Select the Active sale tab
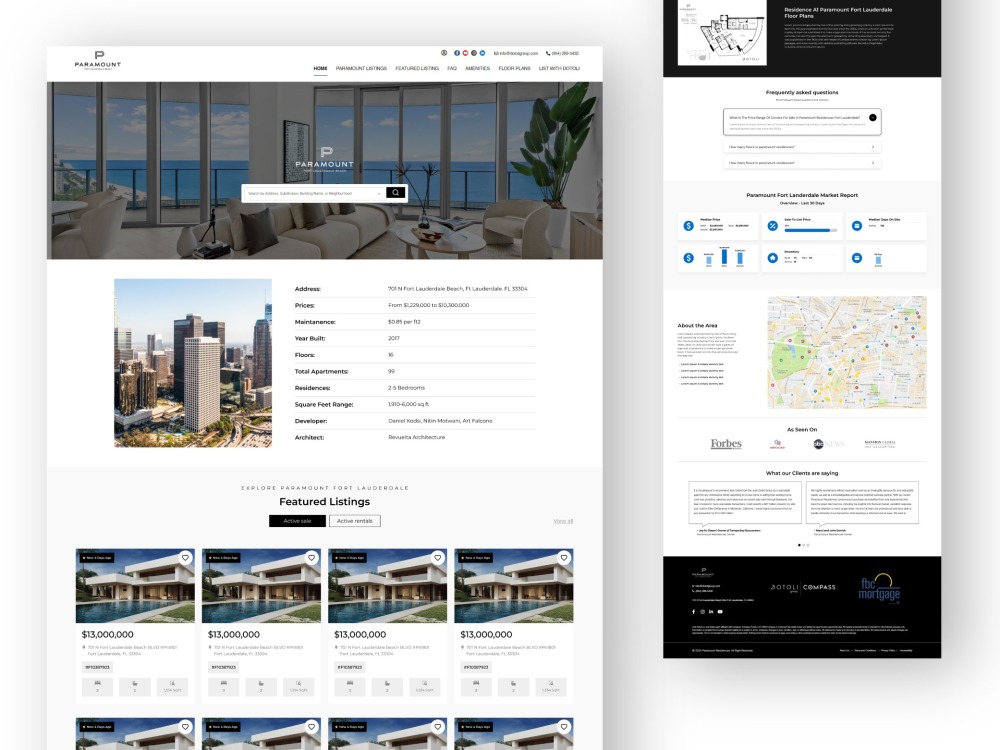Image resolution: width=1000 pixels, height=750 pixels. [297, 521]
